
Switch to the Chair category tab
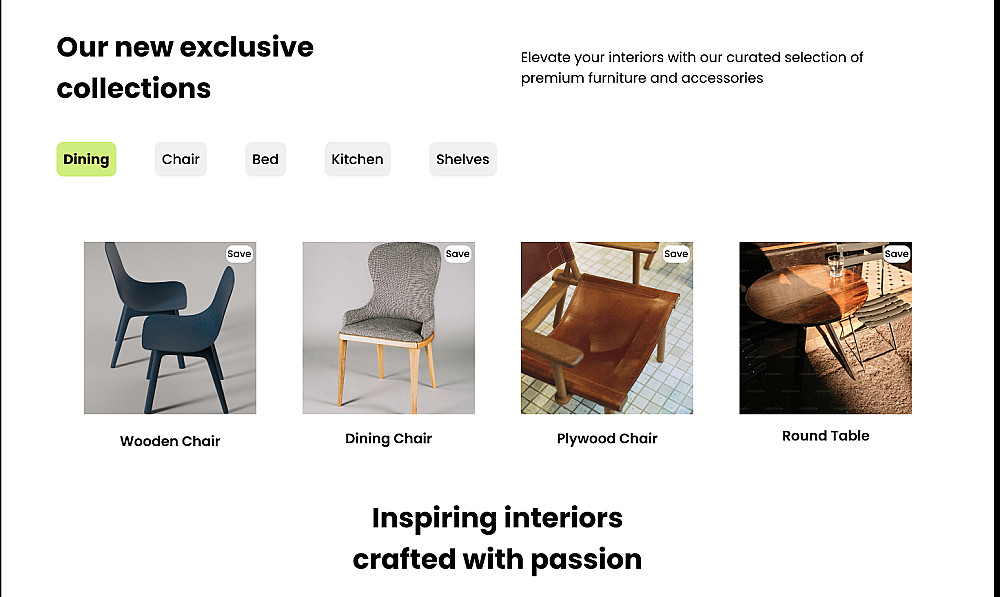181,159
